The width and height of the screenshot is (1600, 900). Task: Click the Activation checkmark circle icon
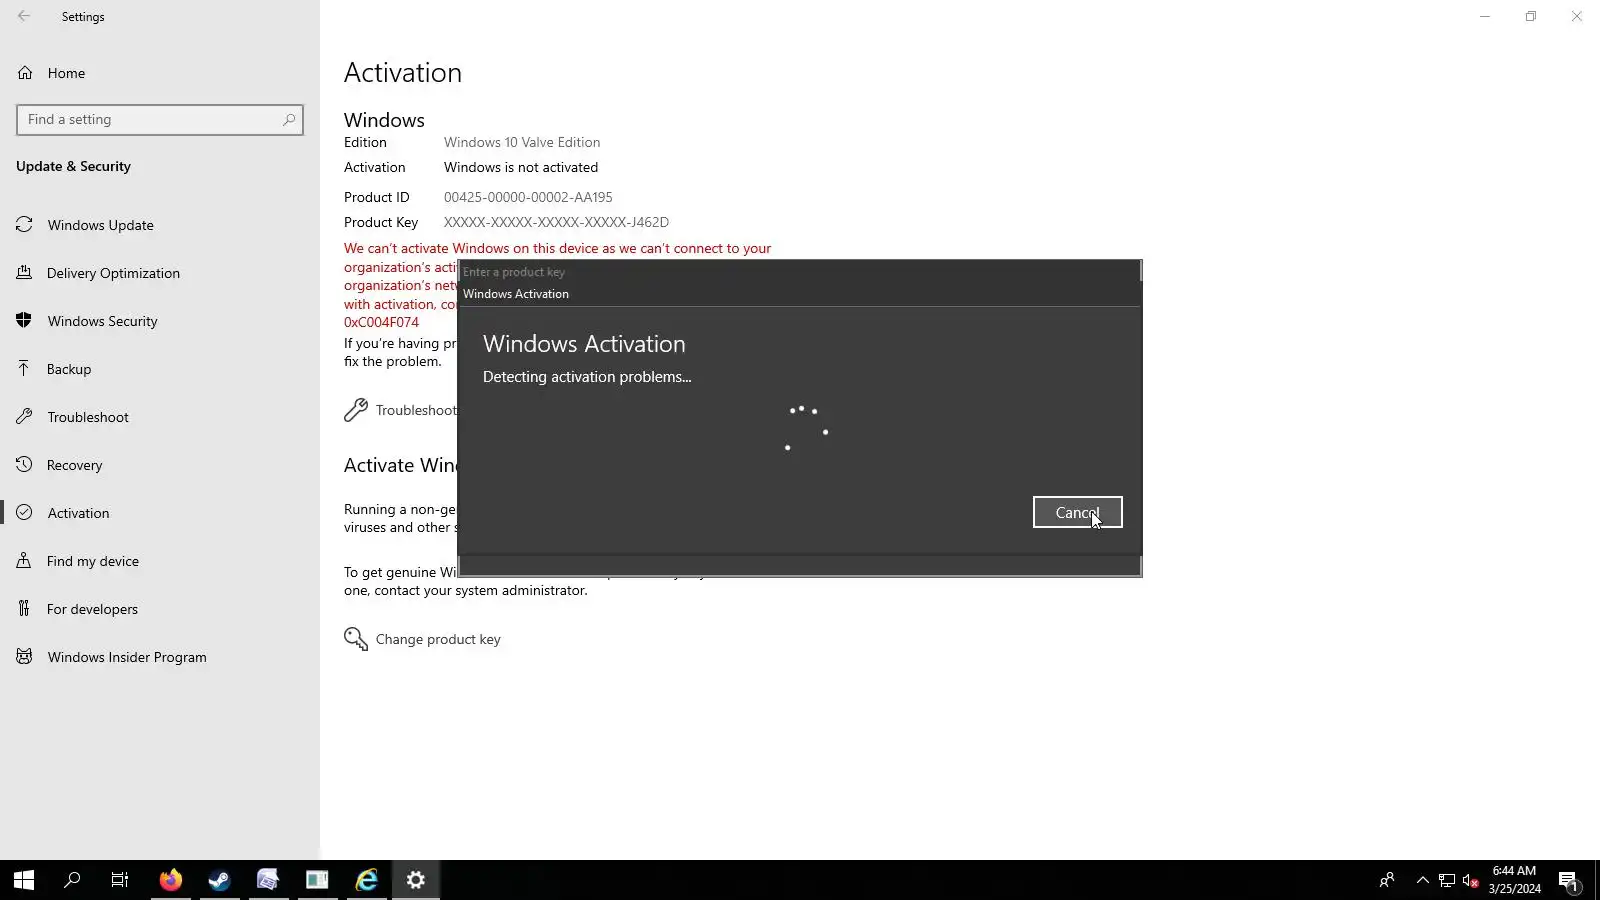click(x=25, y=513)
